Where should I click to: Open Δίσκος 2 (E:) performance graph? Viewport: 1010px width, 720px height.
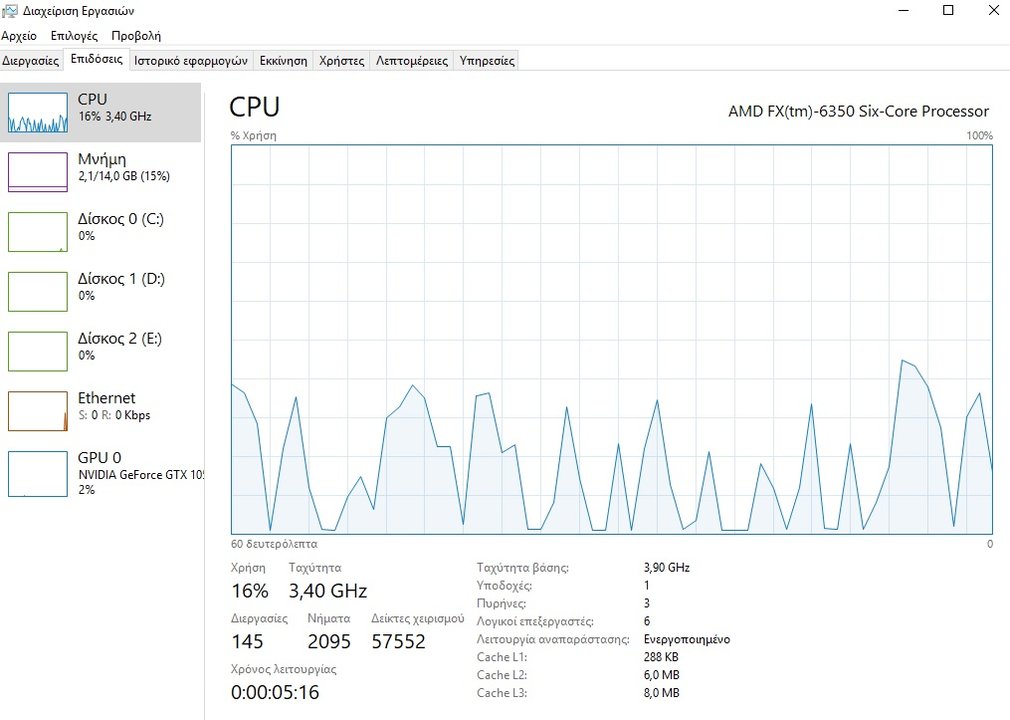pyautogui.click(x=38, y=352)
